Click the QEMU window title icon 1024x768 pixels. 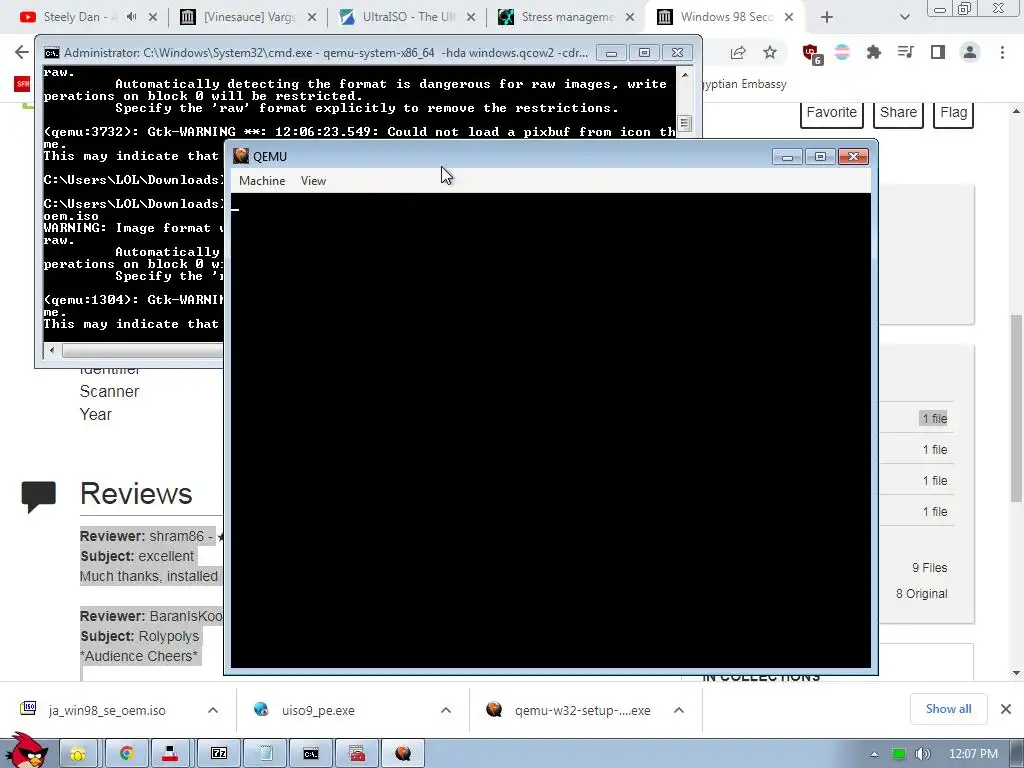coord(241,156)
